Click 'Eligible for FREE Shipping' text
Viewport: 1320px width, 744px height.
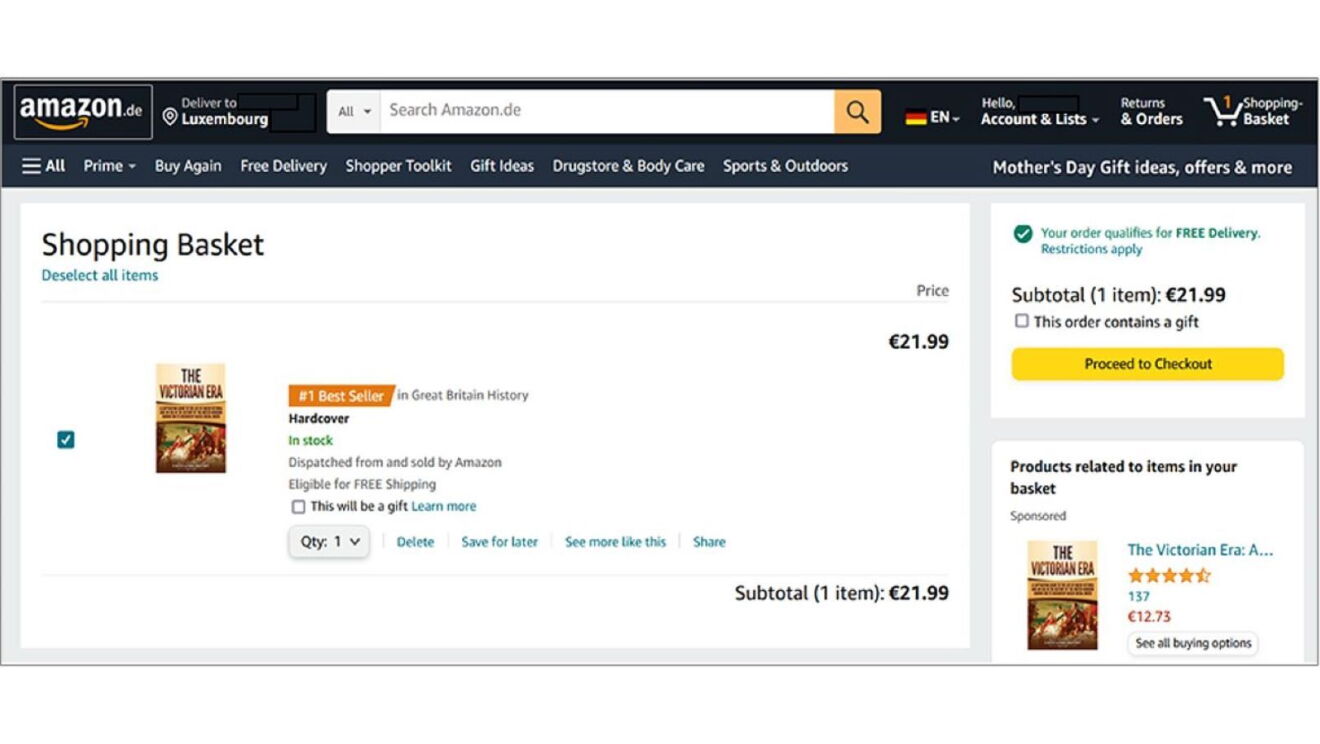pos(362,484)
